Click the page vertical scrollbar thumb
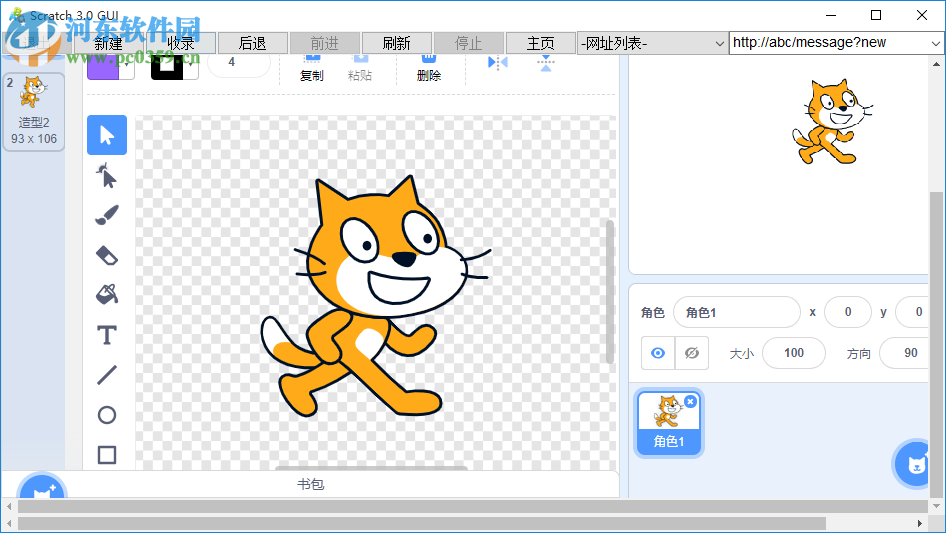Screen dimensions: 946x533 (936, 344)
